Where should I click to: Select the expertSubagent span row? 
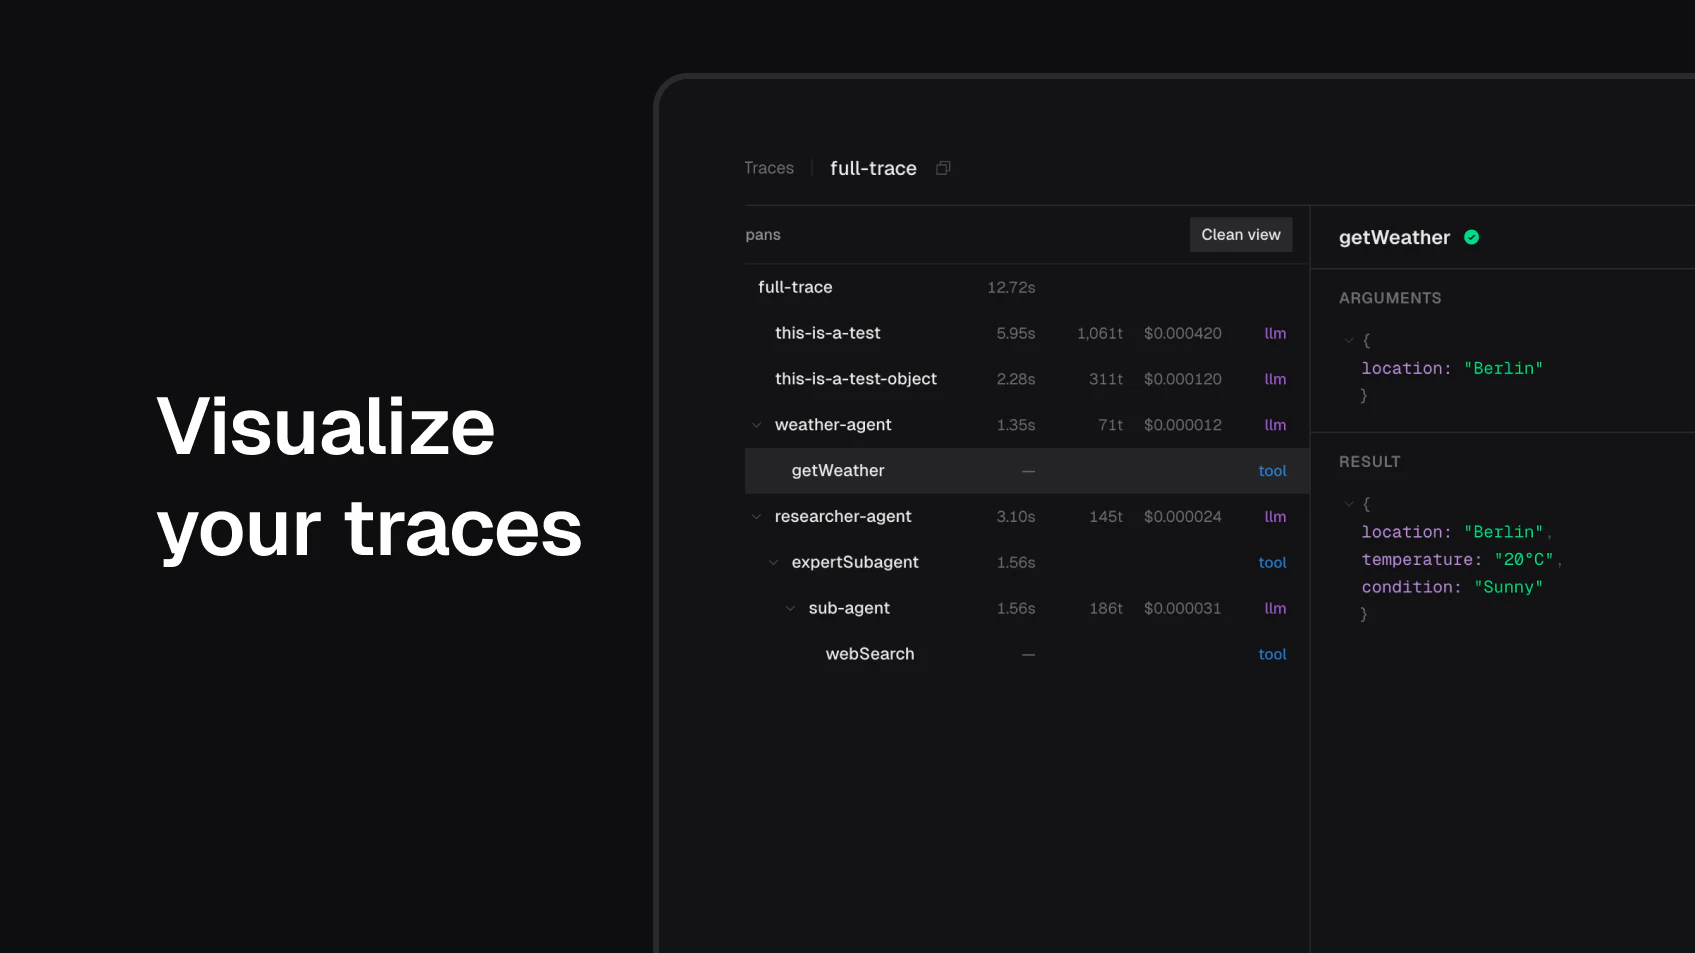1027,563
